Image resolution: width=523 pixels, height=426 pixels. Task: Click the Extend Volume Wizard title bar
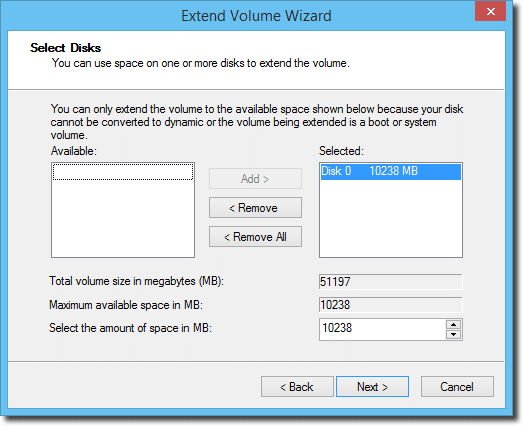click(256, 16)
